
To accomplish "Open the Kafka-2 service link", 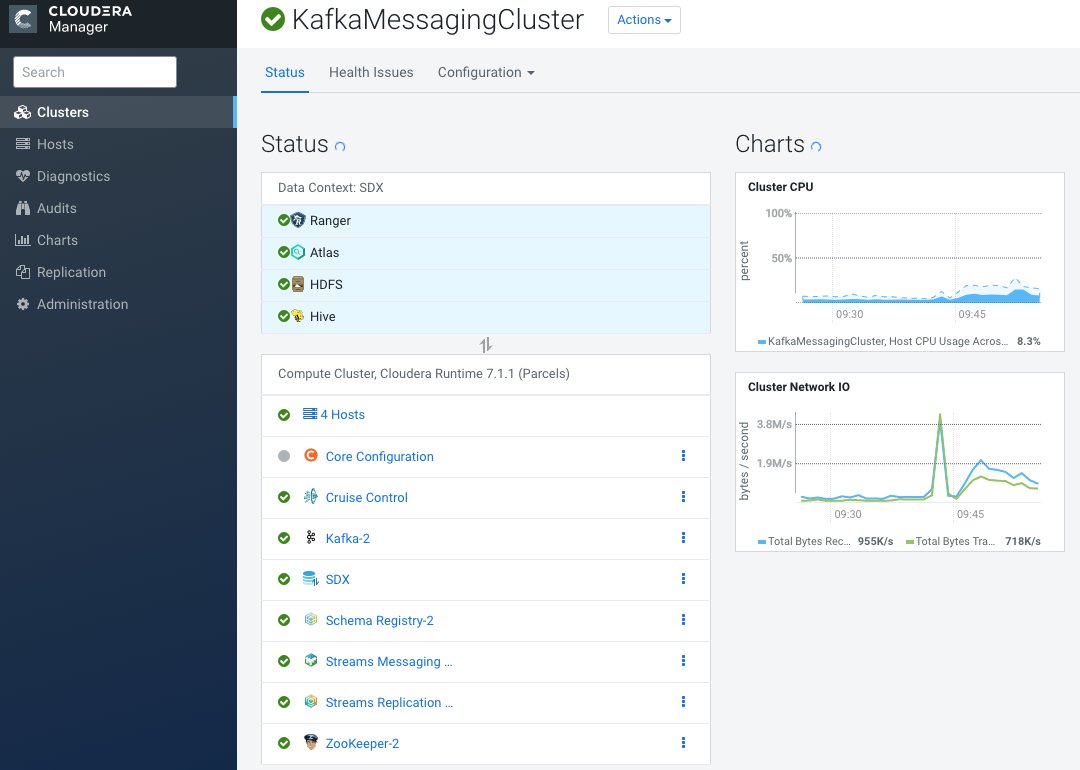I will tap(348, 539).
